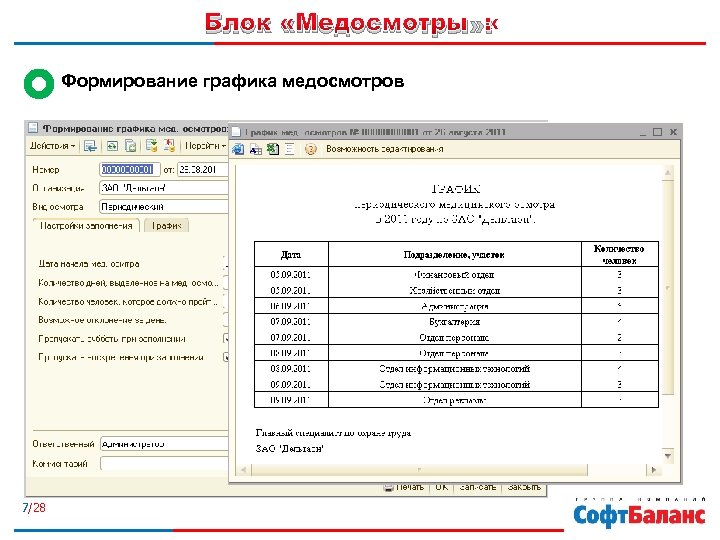720x540 pixels.
Task: Click the unpost document icon with red arrow
Action: click(169, 146)
